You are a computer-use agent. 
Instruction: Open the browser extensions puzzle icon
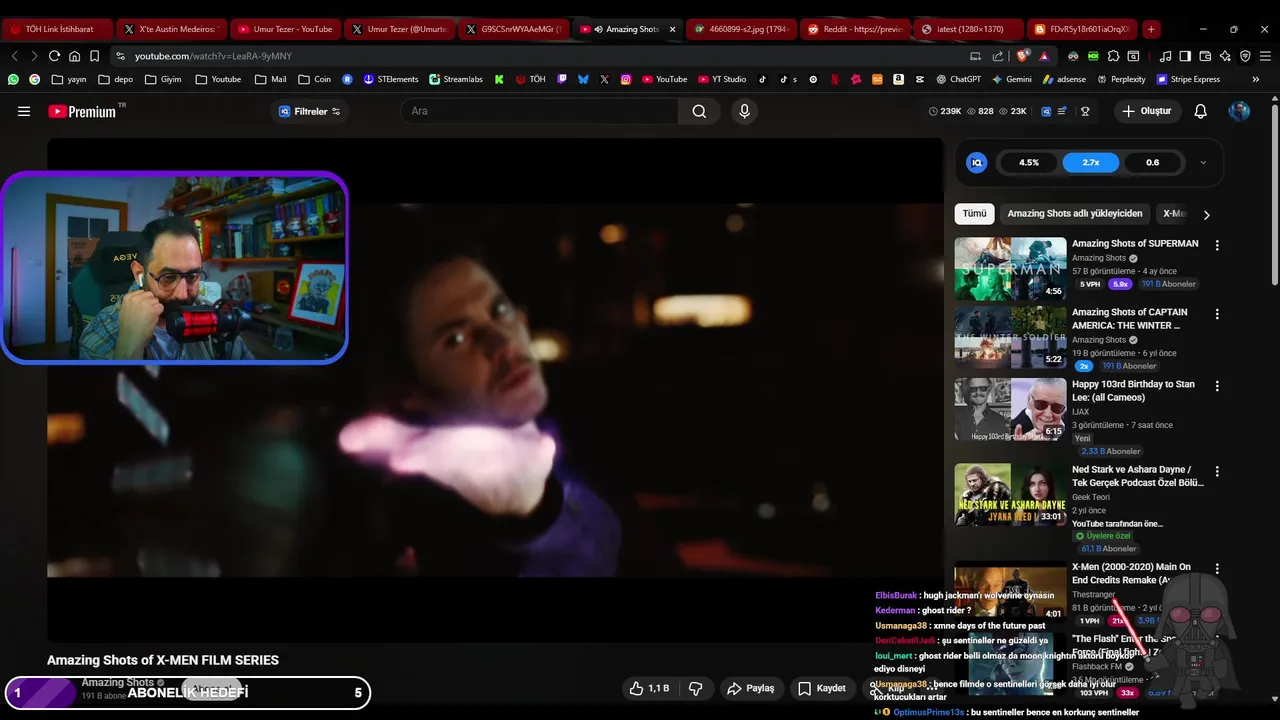(1113, 56)
